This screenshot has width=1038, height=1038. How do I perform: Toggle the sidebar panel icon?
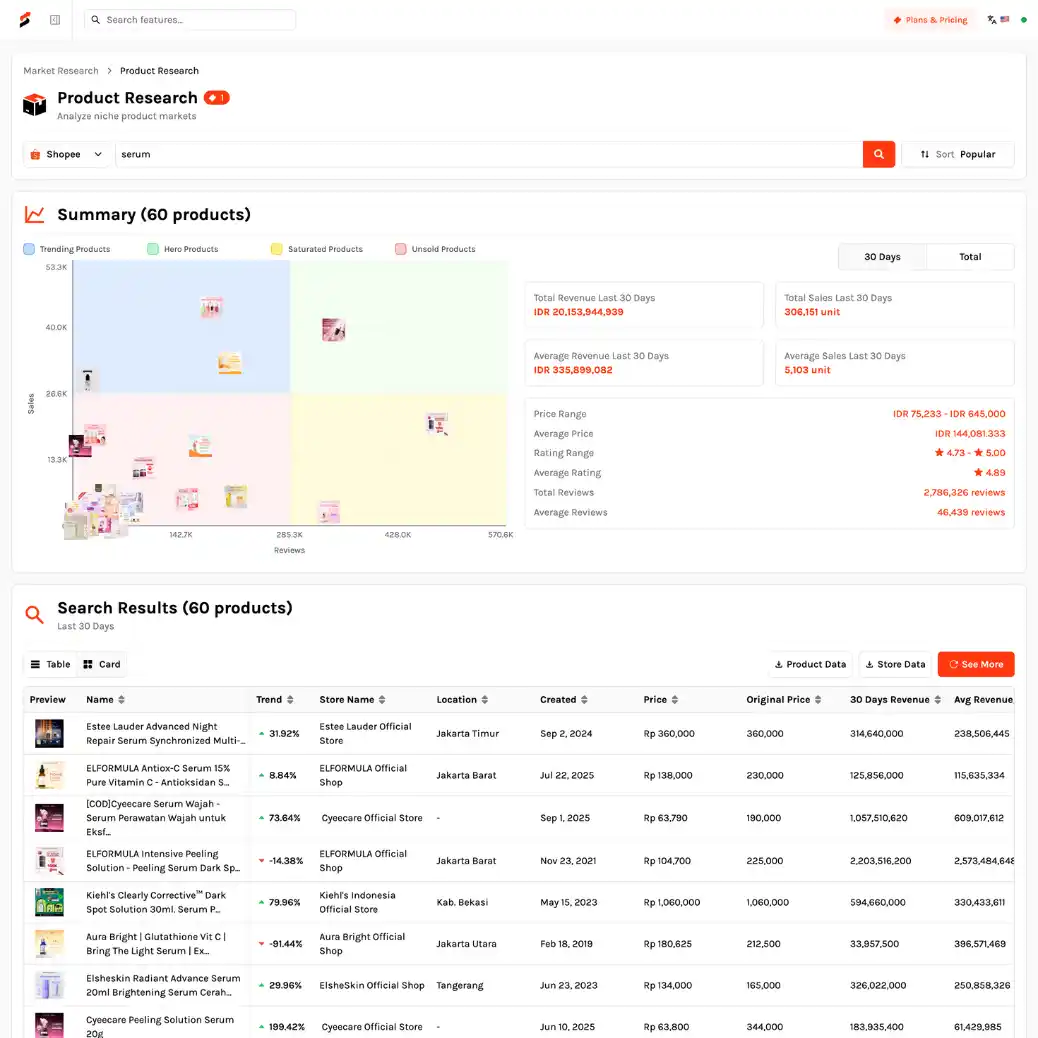[55, 20]
